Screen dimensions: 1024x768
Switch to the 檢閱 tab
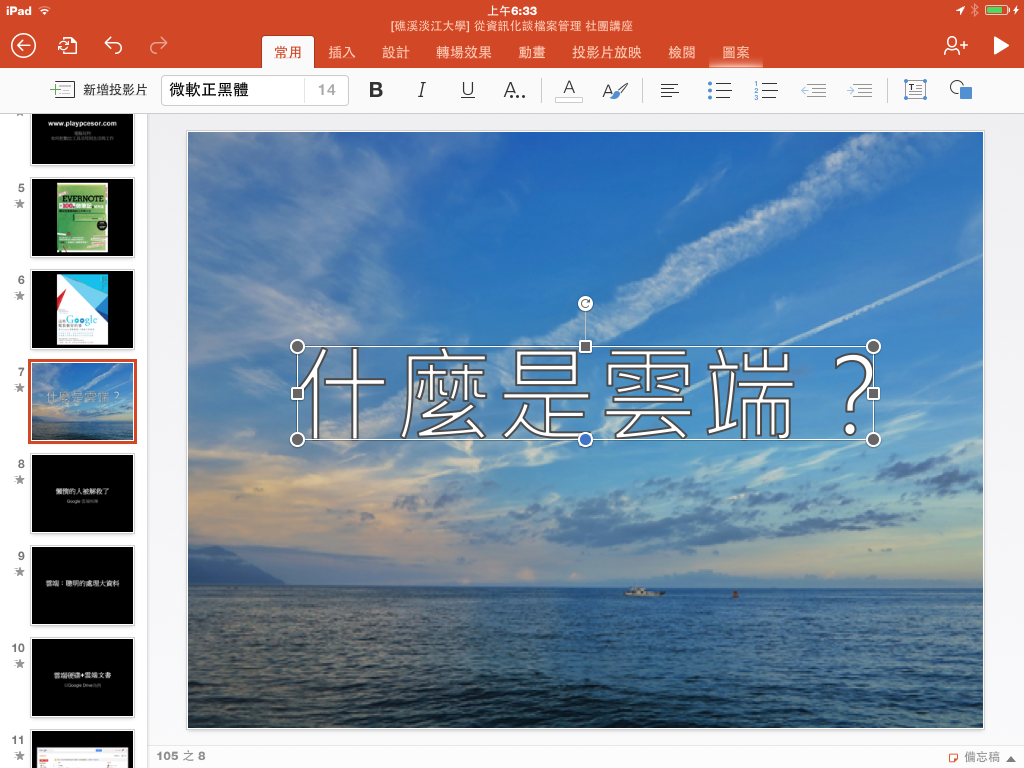click(x=682, y=52)
